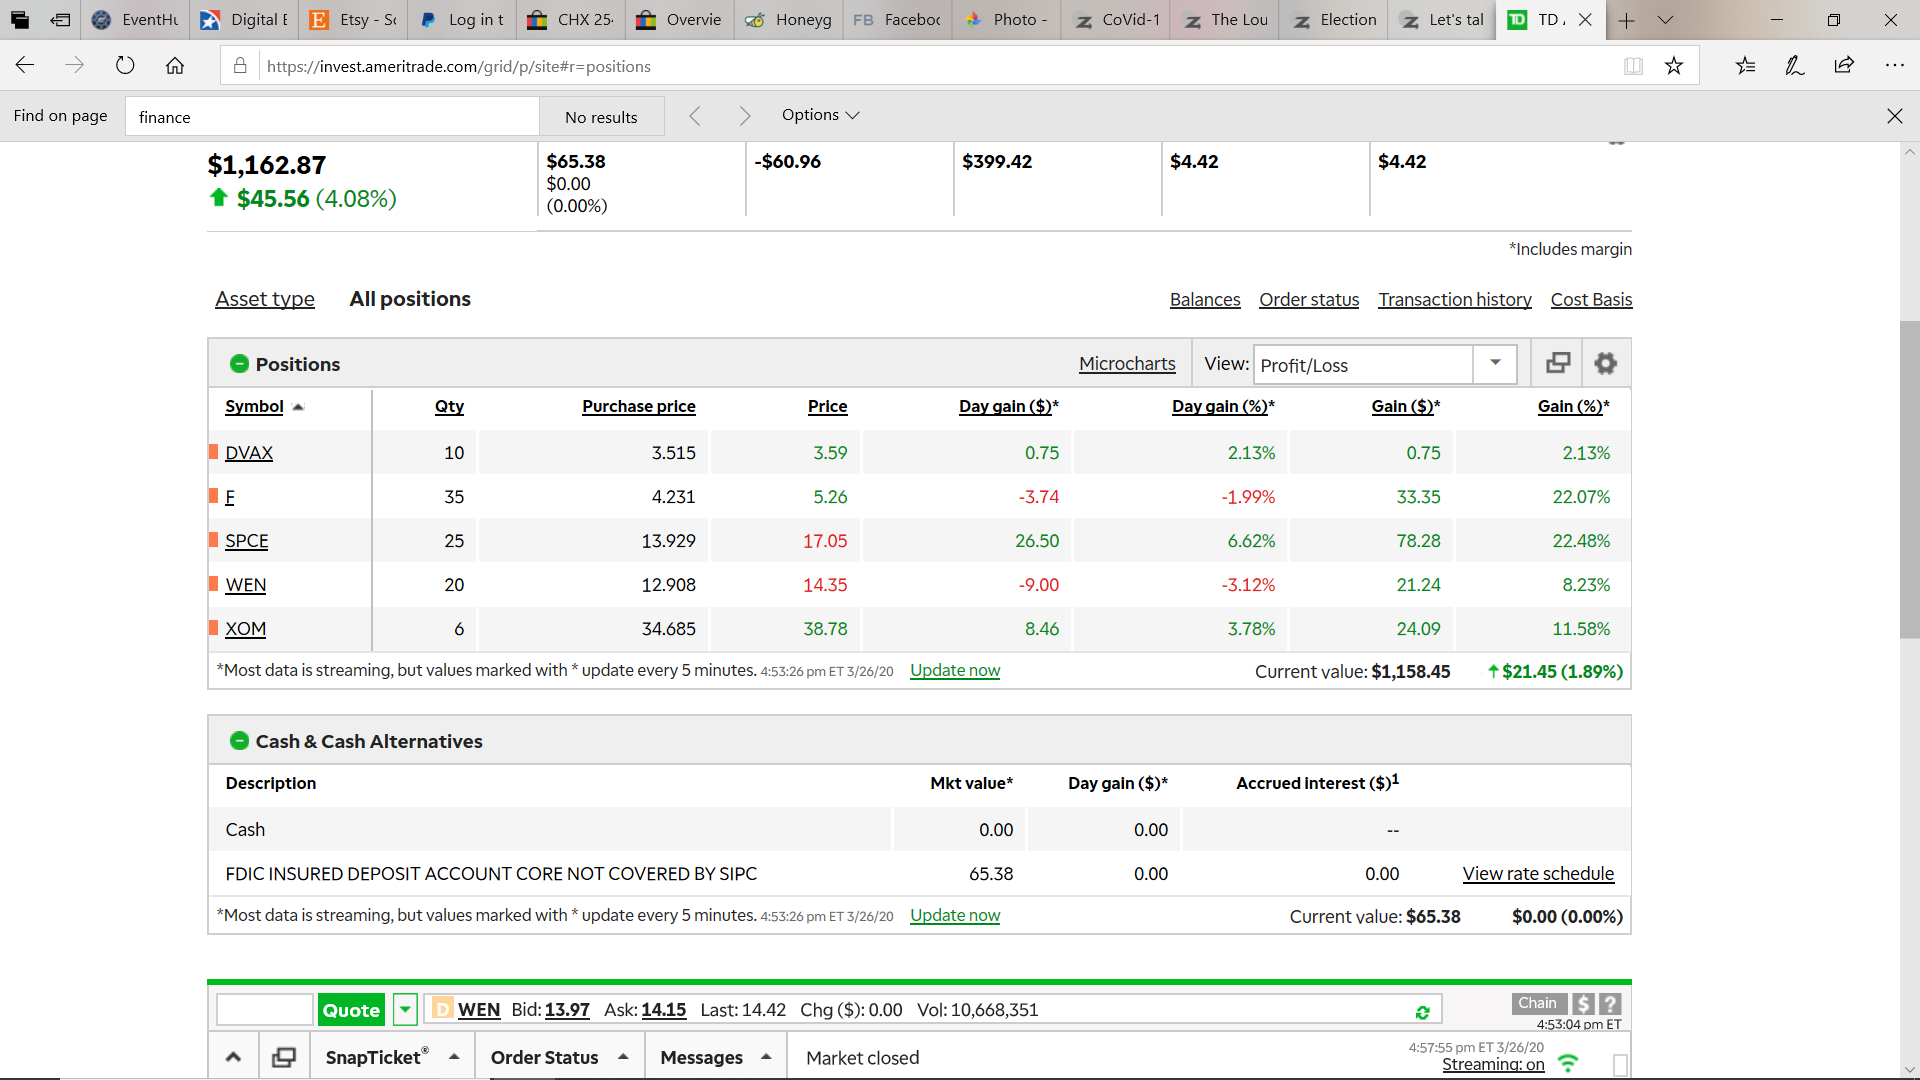Image resolution: width=1920 pixels, height=1080 pixels.
Task: Open the SPCE symbol link
Action: point(247,541)
